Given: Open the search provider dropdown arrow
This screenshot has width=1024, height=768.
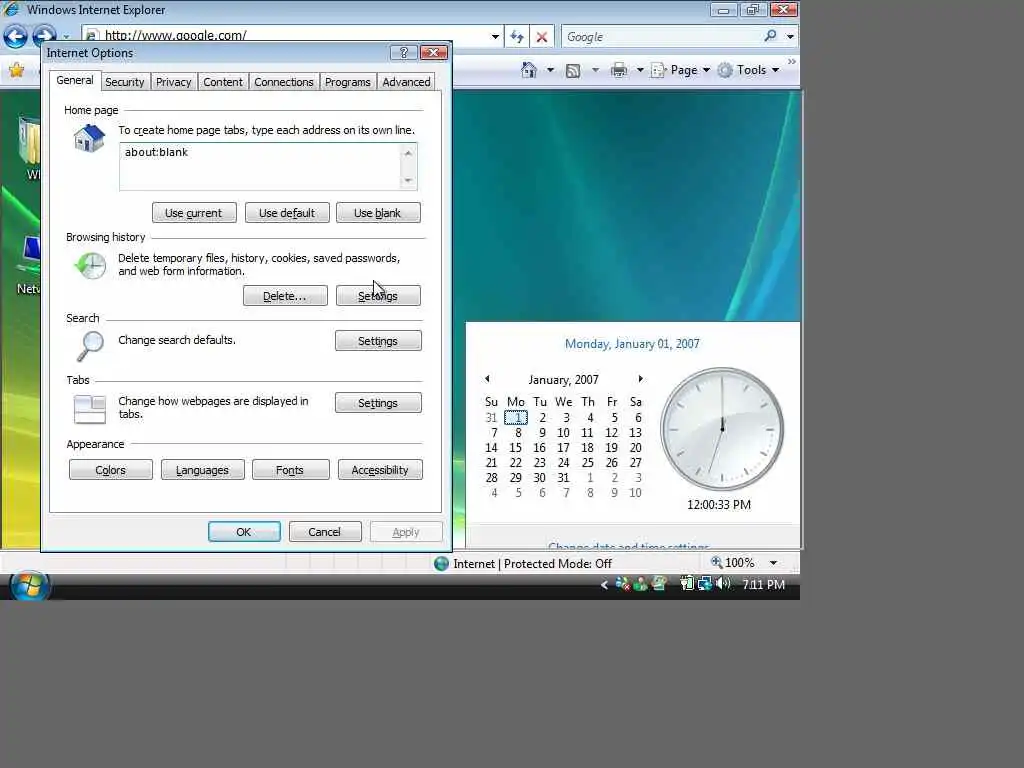Looking at the screenshot, I should [790, 37].
